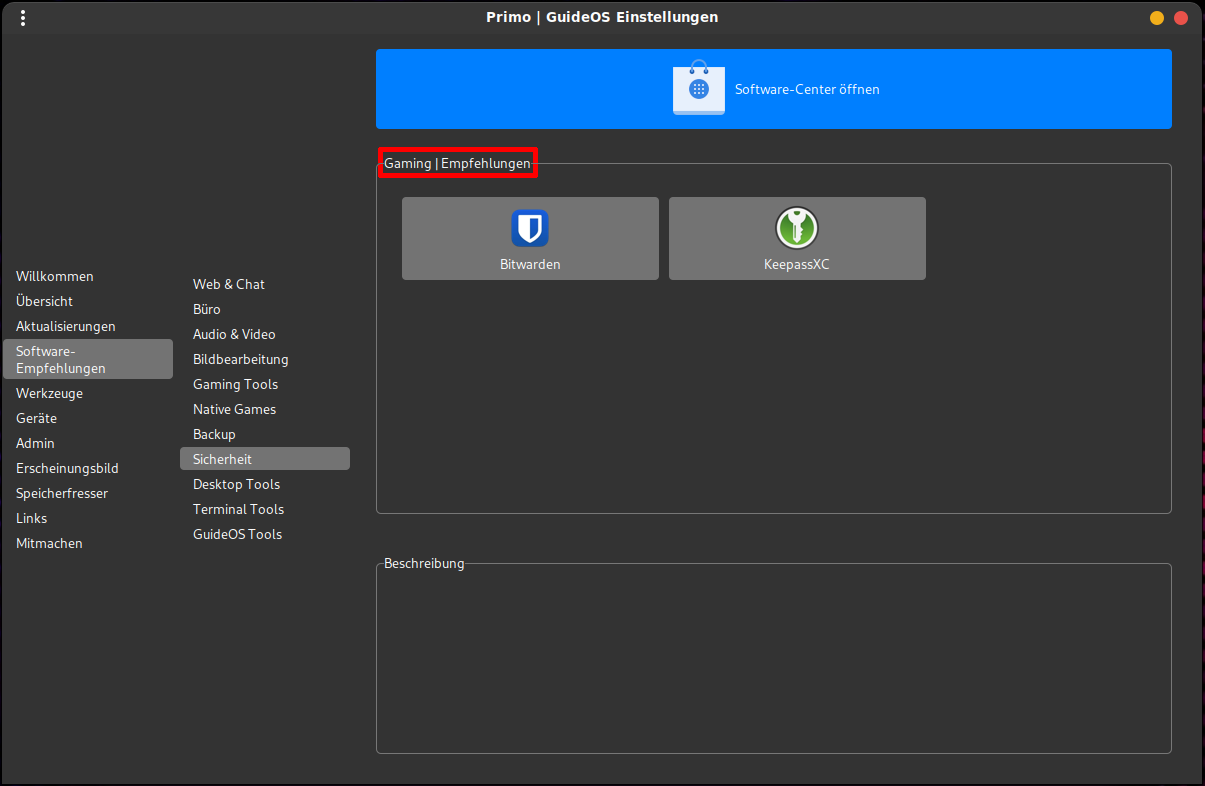Select the KeepassXC label
Image resolution: width=1205 pixels, height=786 pixels.
796,265
